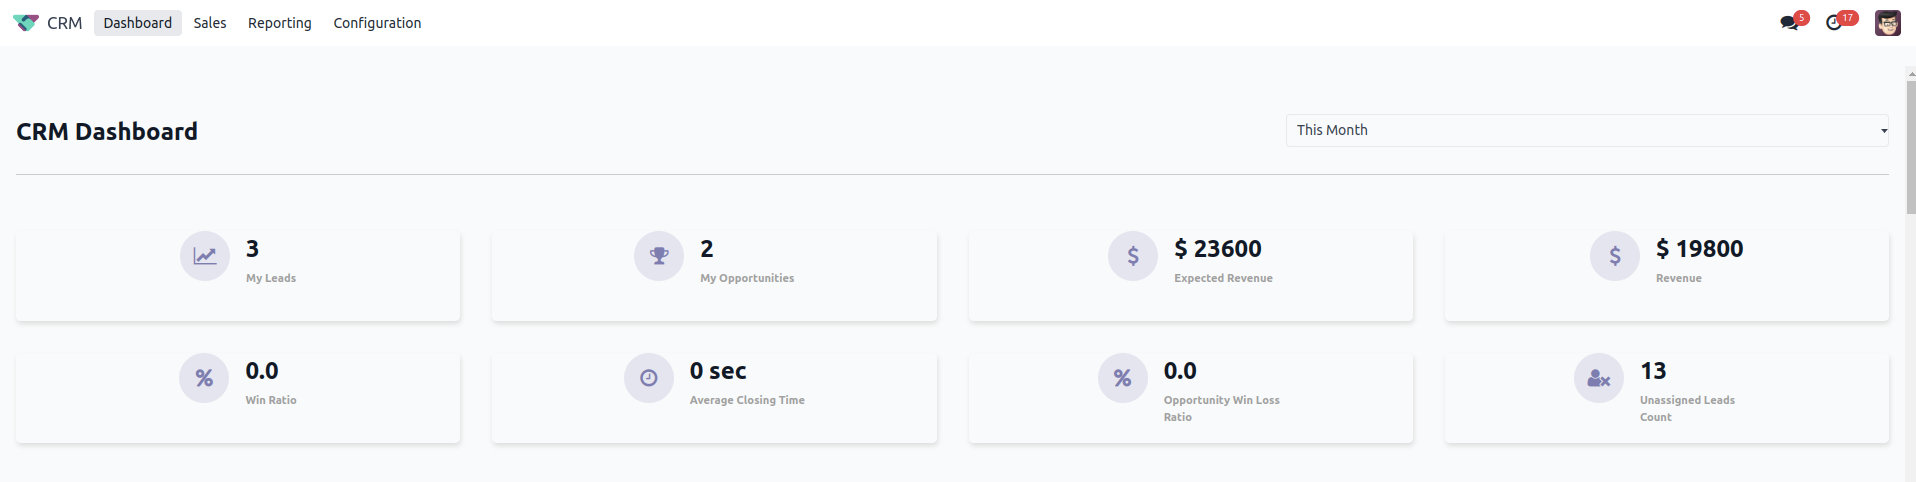Screen dimensions: 1916x482
Task: Expand the This Month period dropdown
Action: (x=1587, y=131)
